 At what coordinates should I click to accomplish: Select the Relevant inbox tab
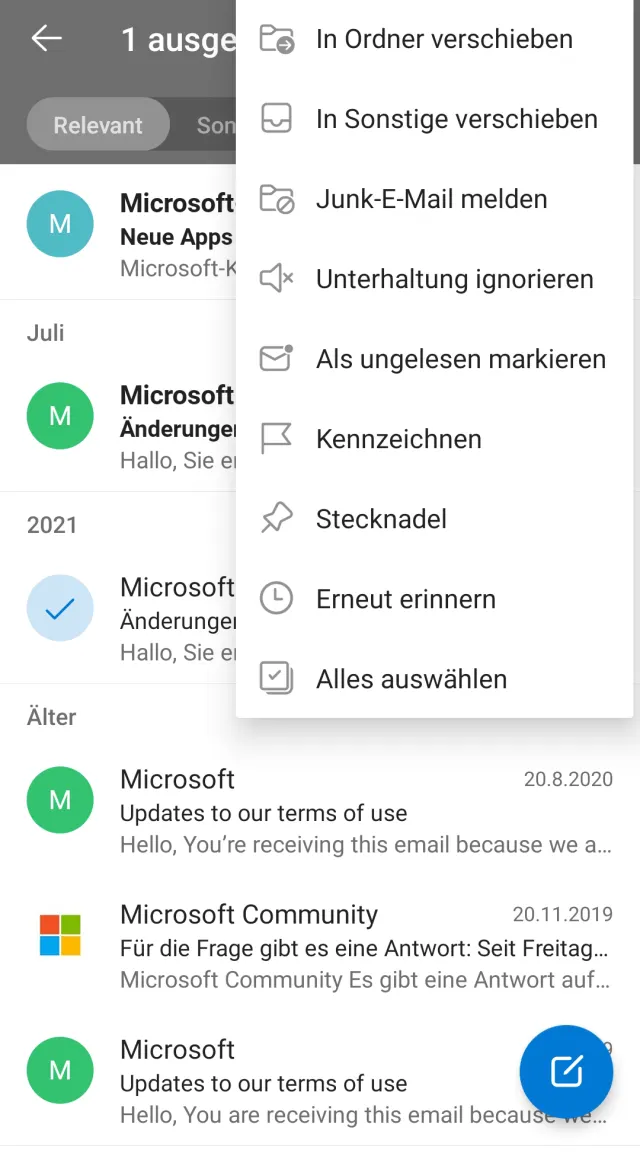(98, 125)
